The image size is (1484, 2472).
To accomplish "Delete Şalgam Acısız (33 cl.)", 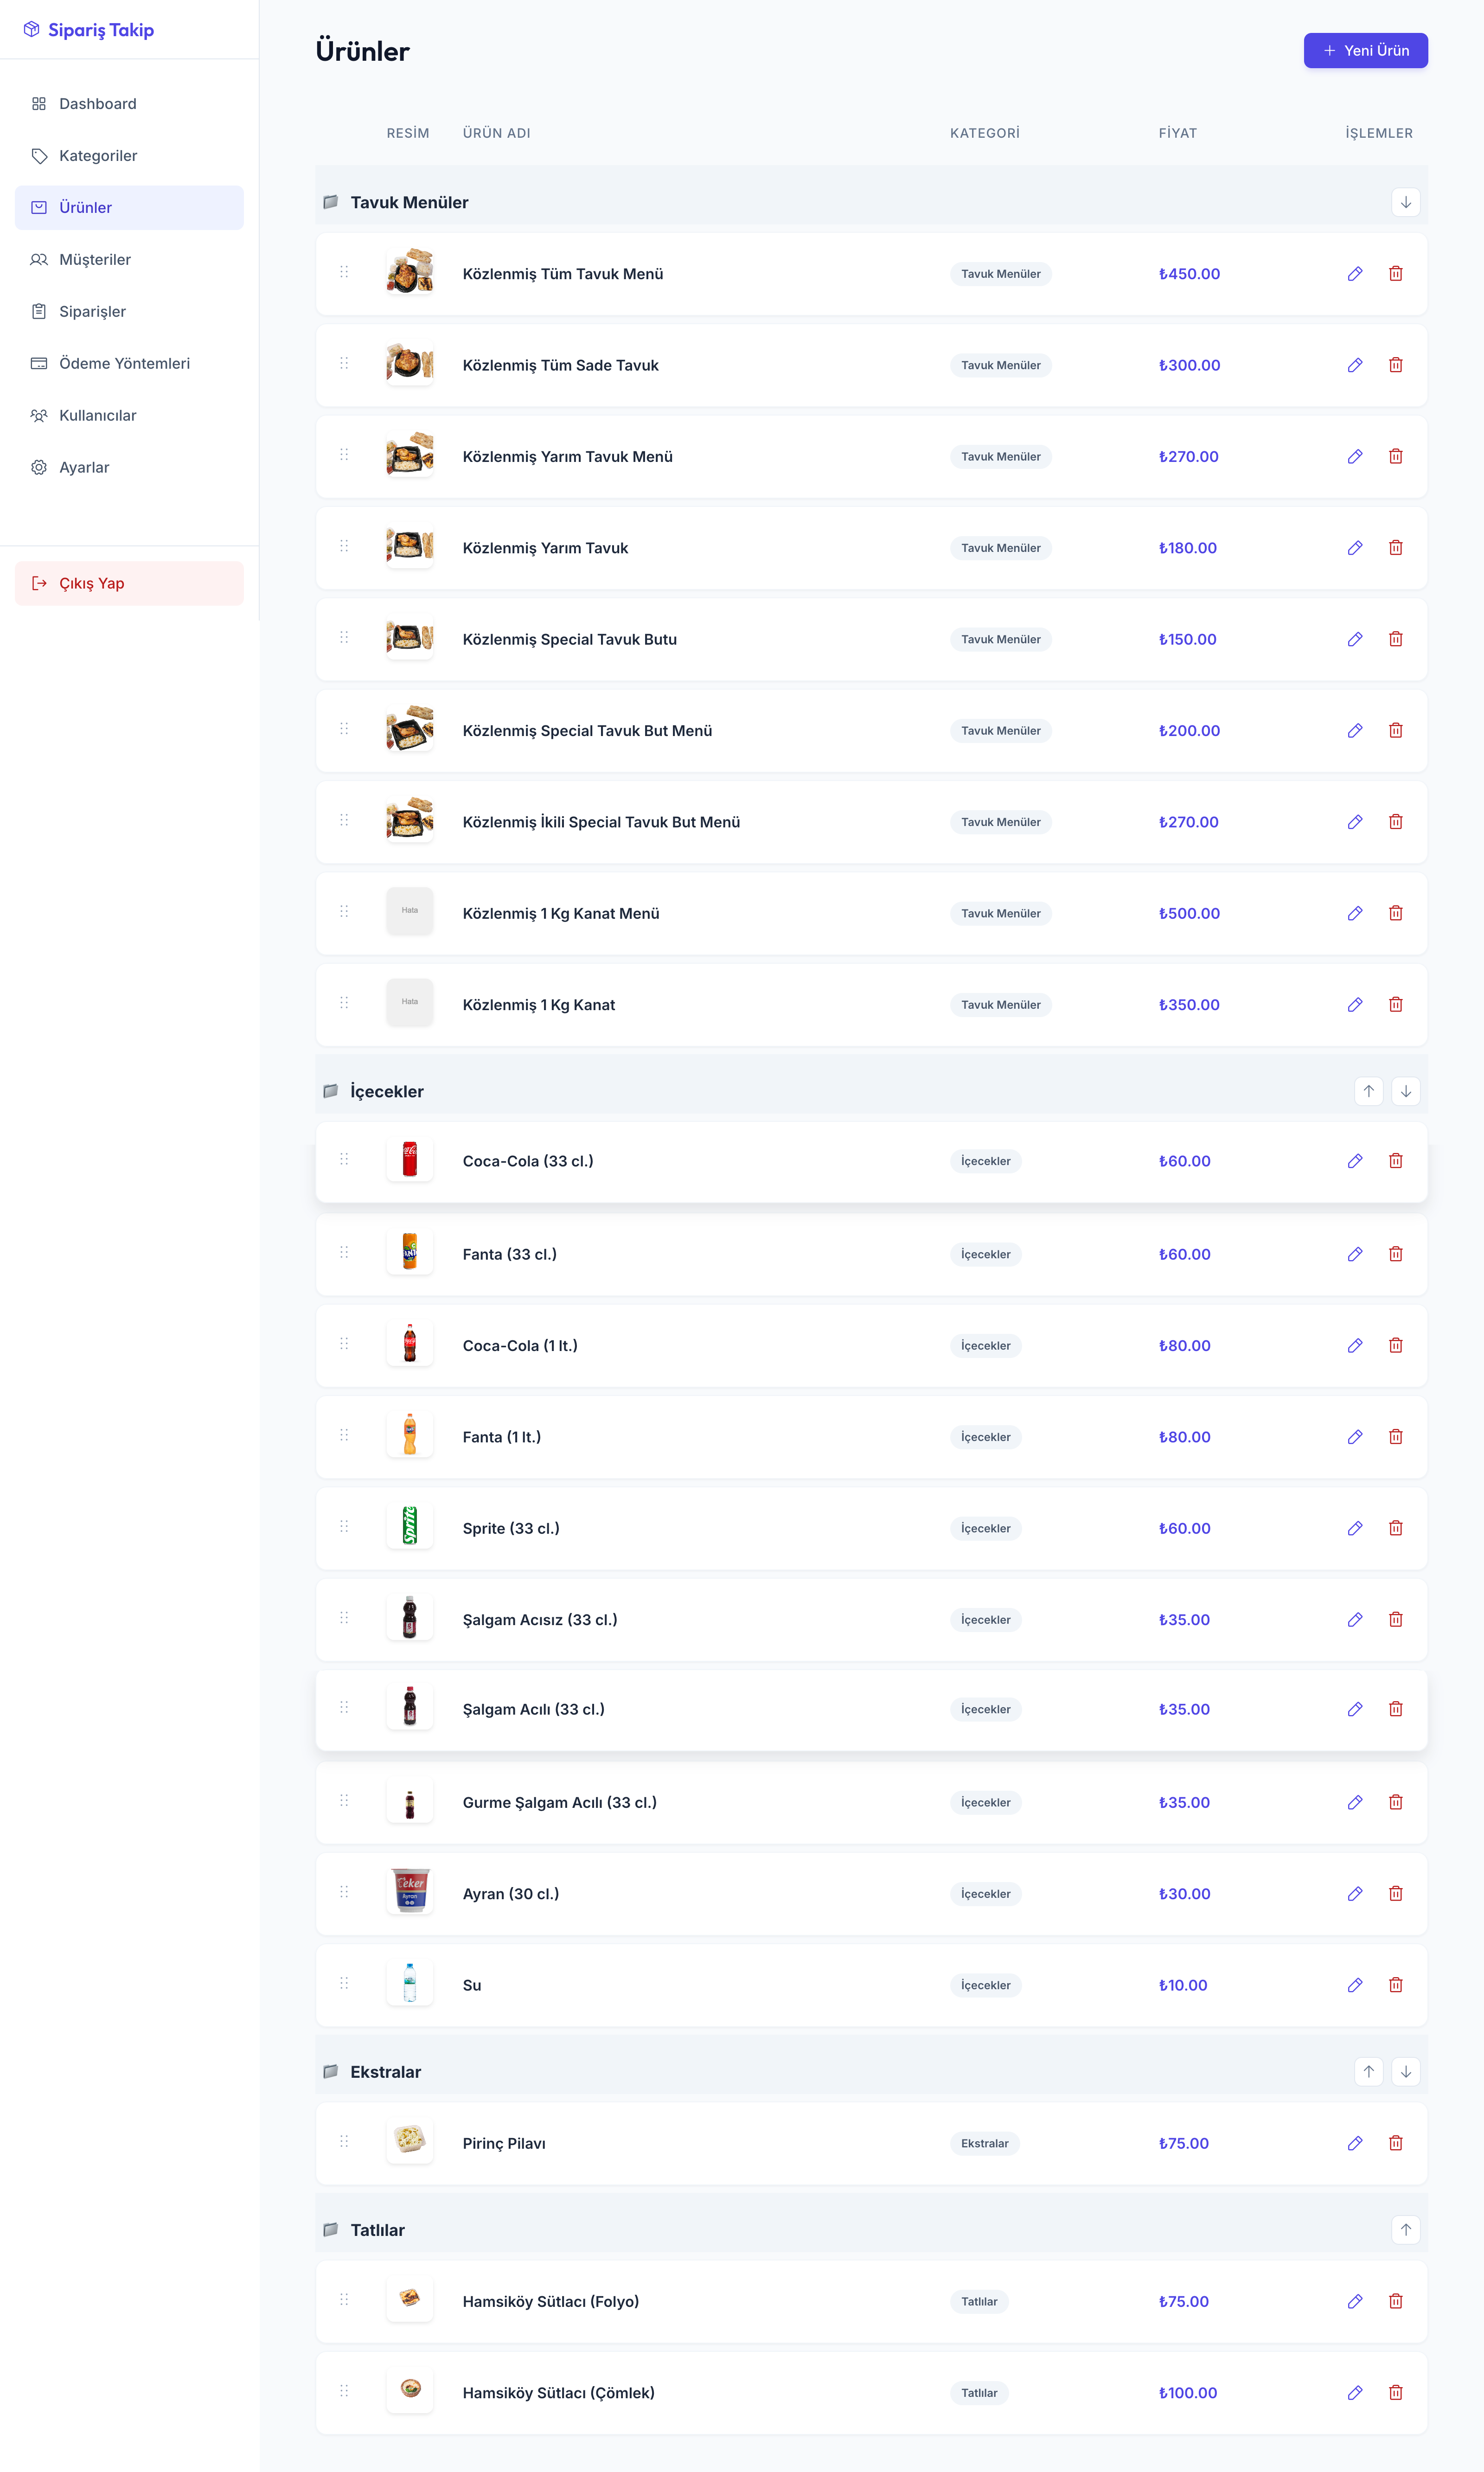I will tap(1396, 1620).
